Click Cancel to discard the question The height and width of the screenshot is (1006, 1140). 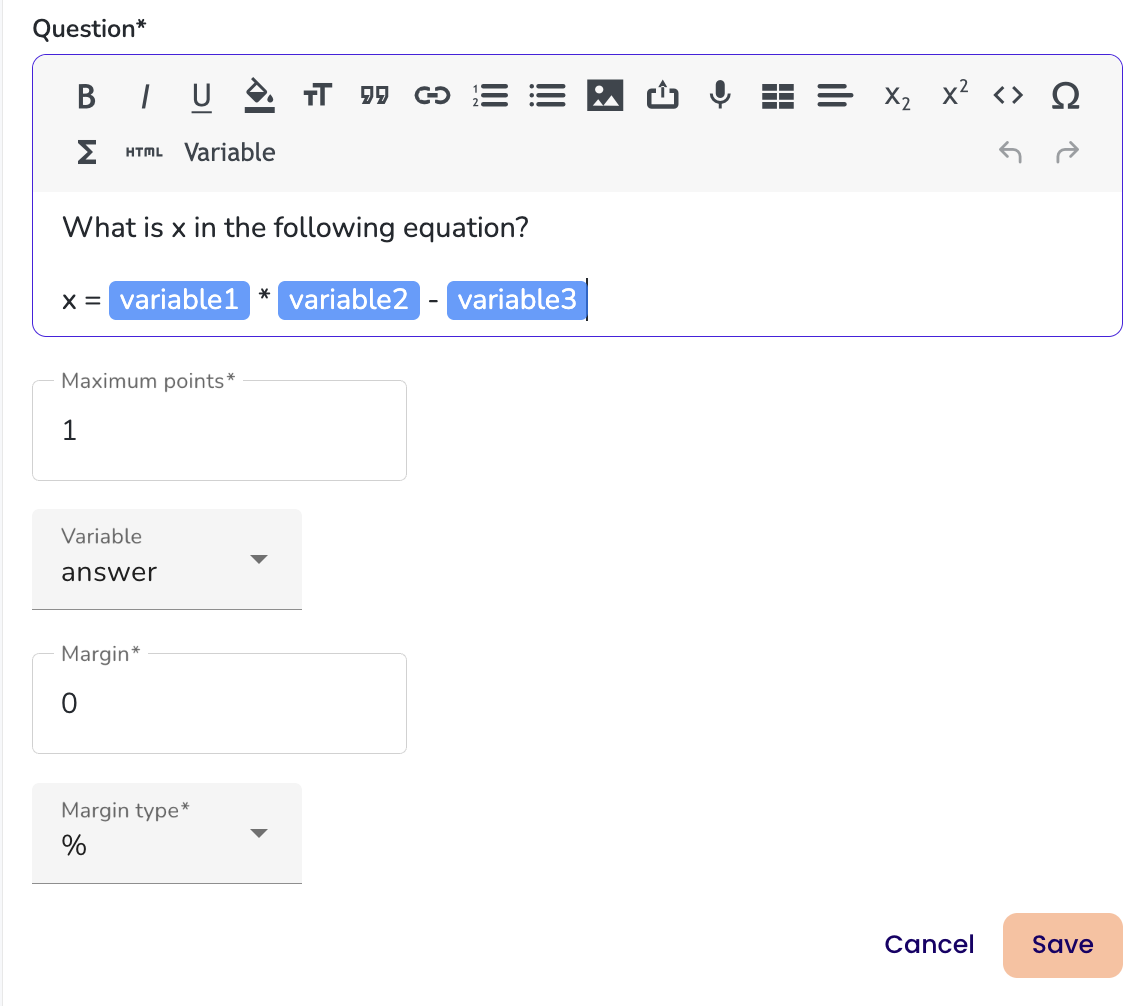[929, 944]
